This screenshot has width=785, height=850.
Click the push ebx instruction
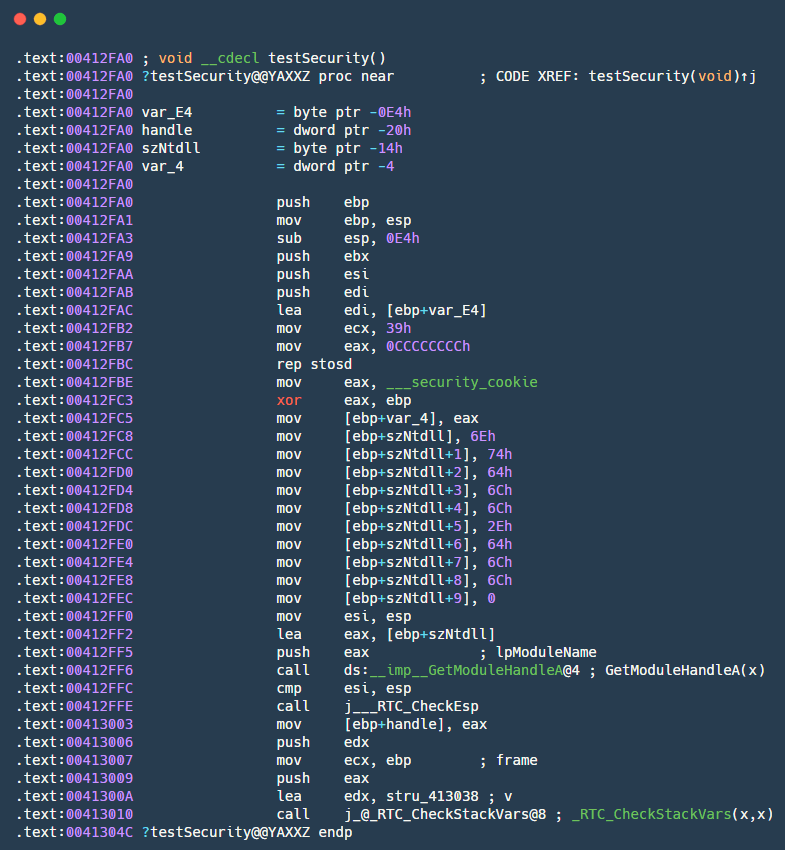click(323, 256)
